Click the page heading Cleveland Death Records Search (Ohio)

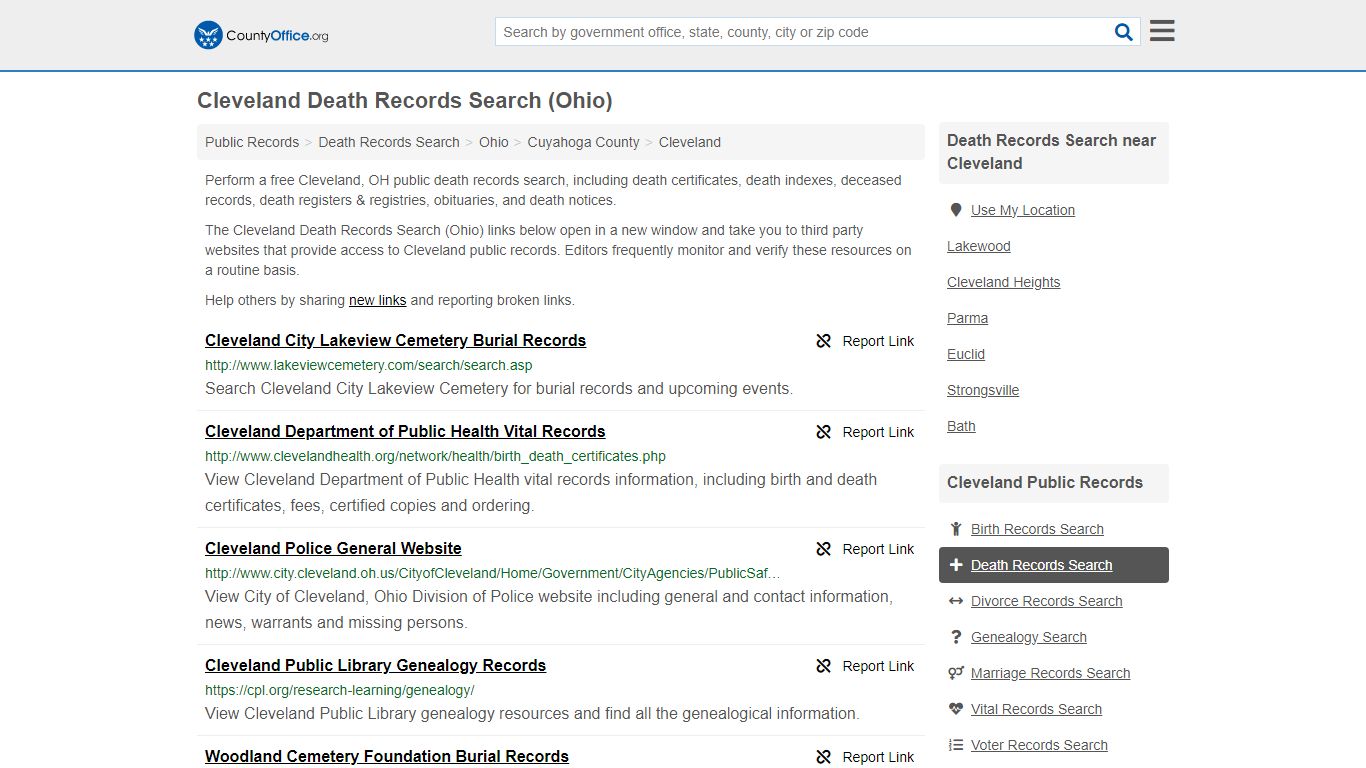pyautogui.click(x=405, y=100)
